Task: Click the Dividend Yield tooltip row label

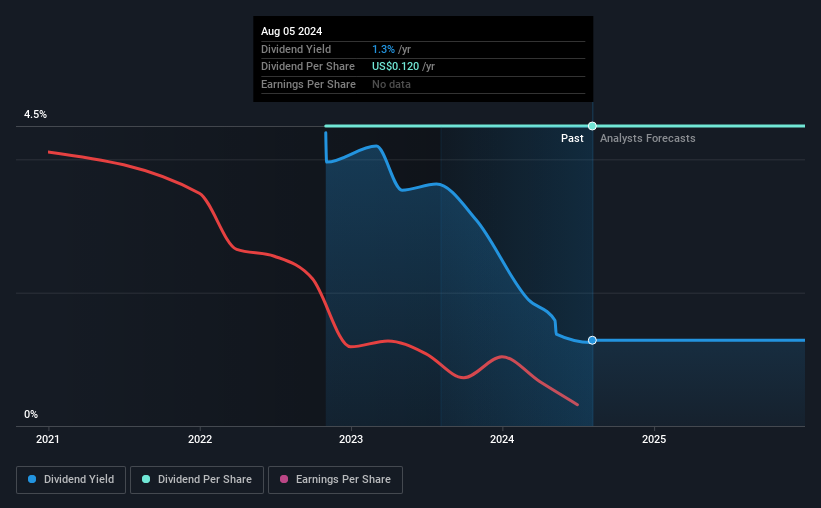Action: pyautogui.click(x=296, y=49)
